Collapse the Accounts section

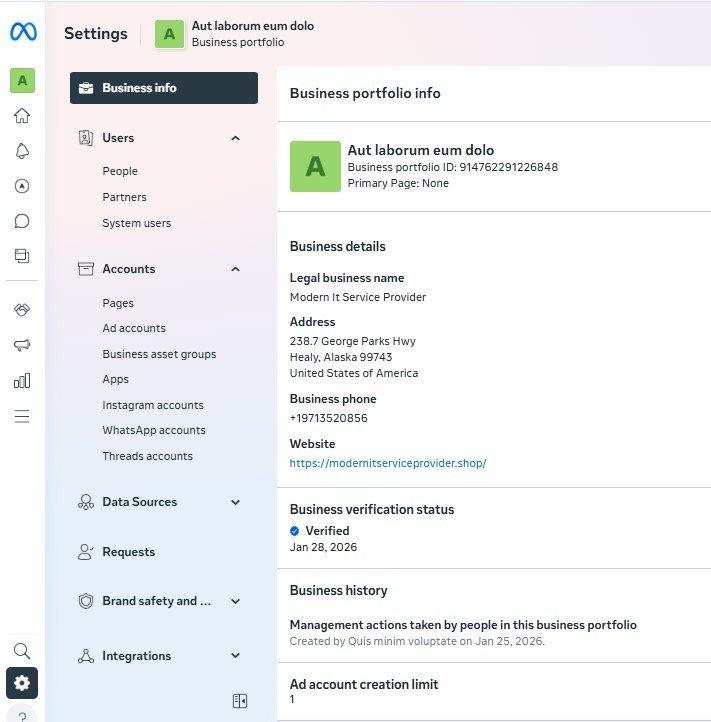(236, 269)
